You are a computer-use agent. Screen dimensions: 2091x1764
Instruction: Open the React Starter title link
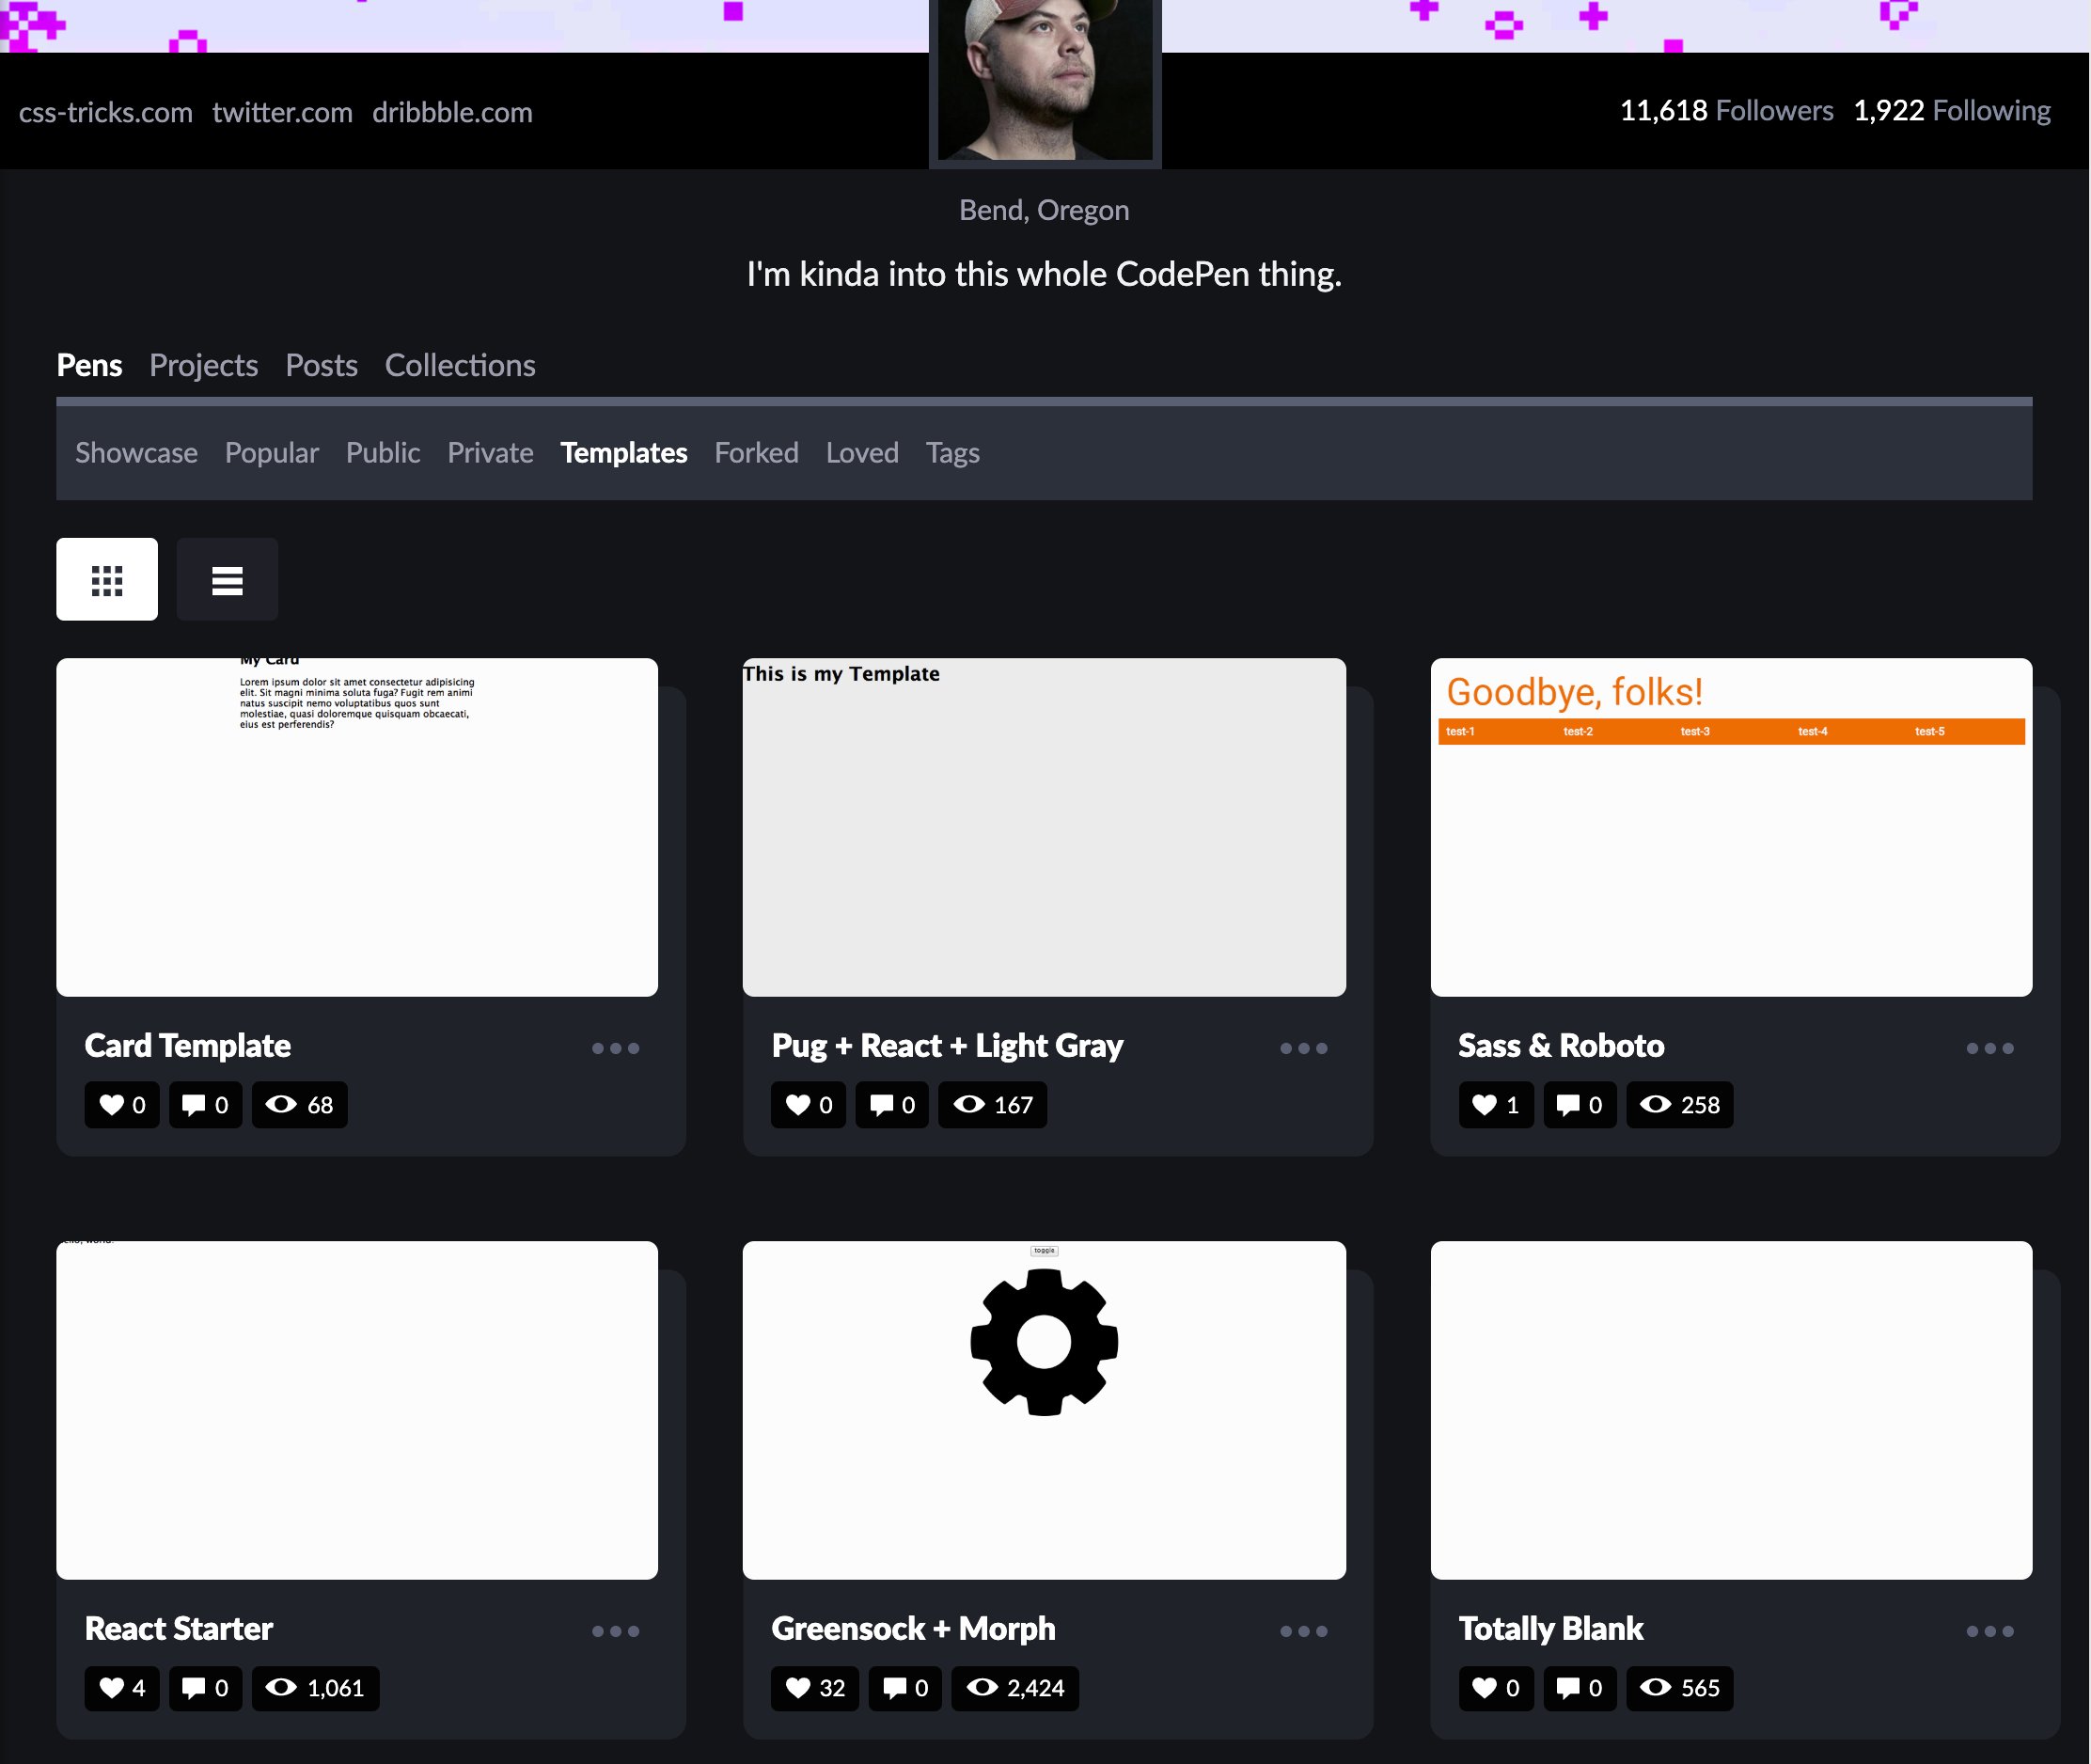pyautogui.click(x=178, y=1628)
